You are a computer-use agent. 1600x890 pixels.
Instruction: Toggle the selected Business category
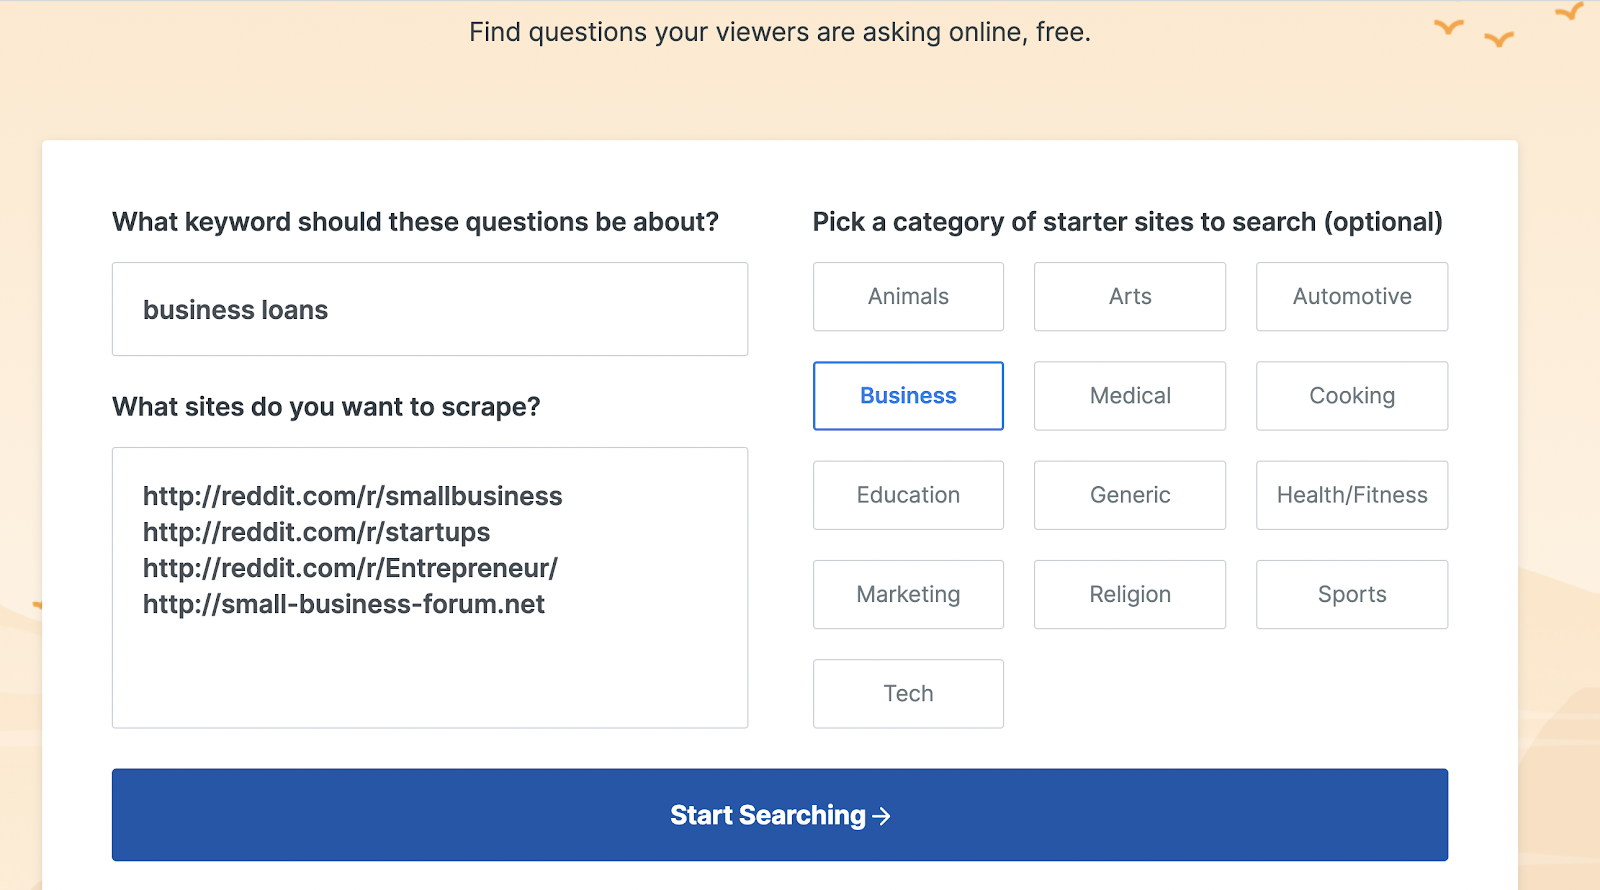[908, 396]
